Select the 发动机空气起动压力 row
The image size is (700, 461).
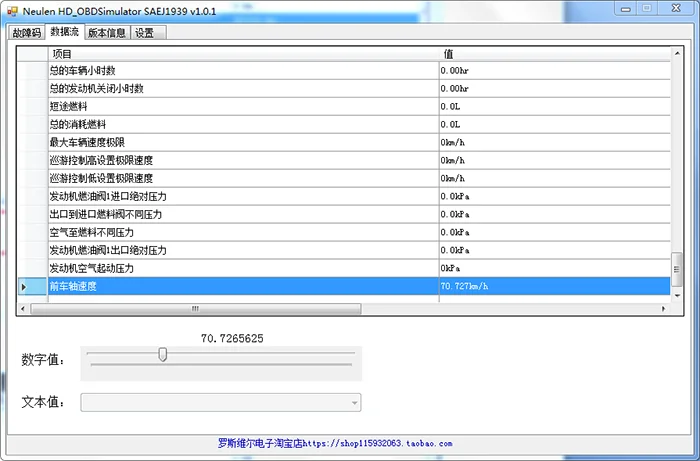click(x=344, y=268)
